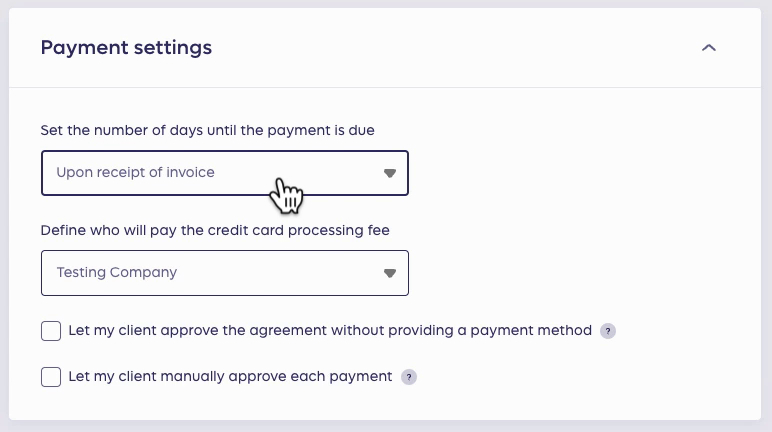Image resolution: width=772 pixels, height=432 pixels.
Task: Open help icon beside payment method option
Action: 608,331
